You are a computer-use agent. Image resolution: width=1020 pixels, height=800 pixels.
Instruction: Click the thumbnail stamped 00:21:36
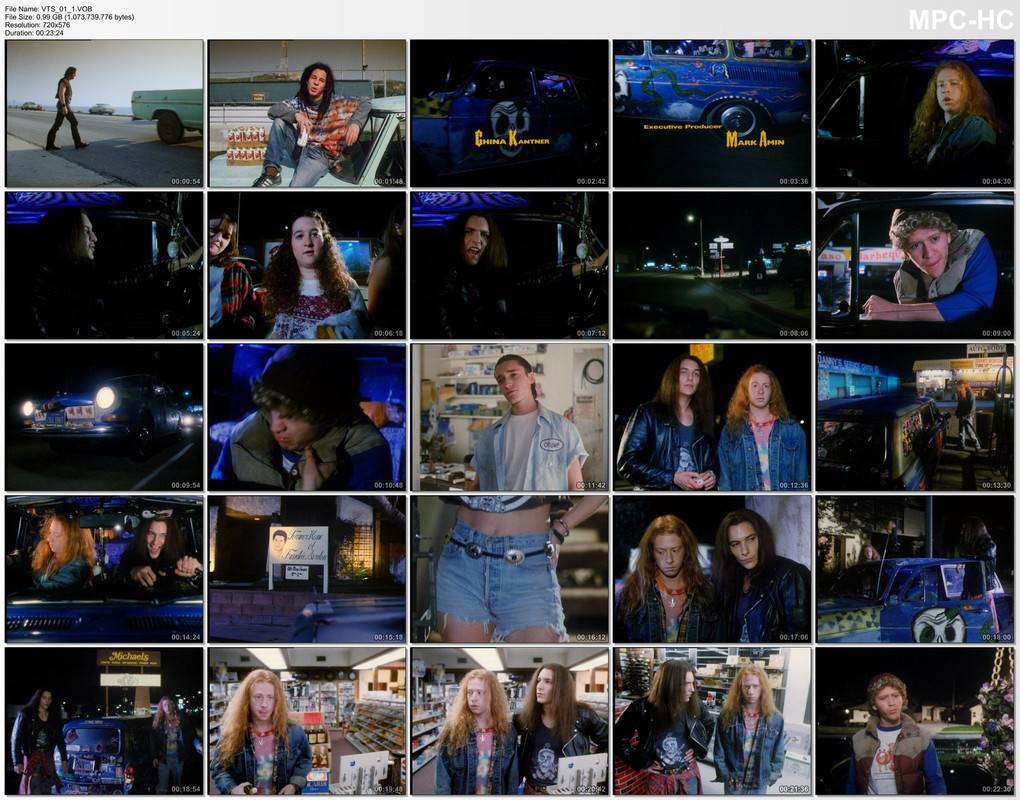712,721
